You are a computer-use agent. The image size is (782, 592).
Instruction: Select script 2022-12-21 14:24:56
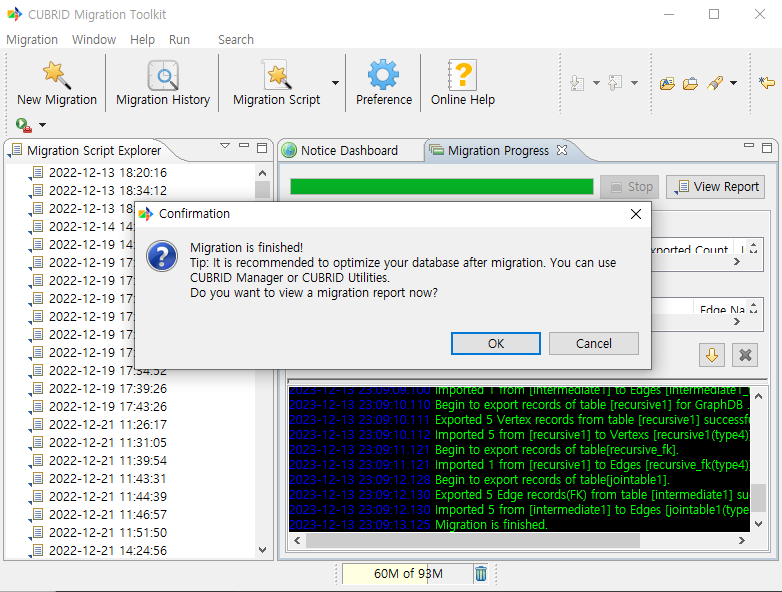(108, 550)
